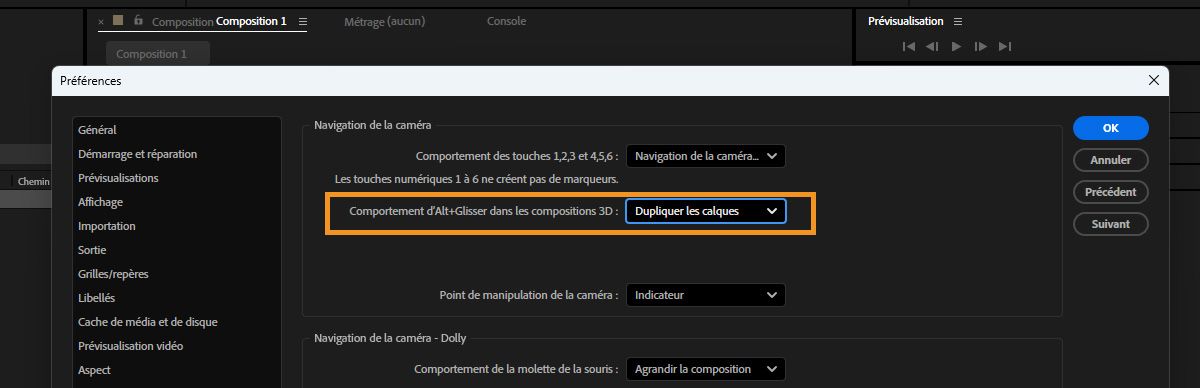Select Affichage preferences category
The image size is (1200, 388).
(x=100, y=202)
